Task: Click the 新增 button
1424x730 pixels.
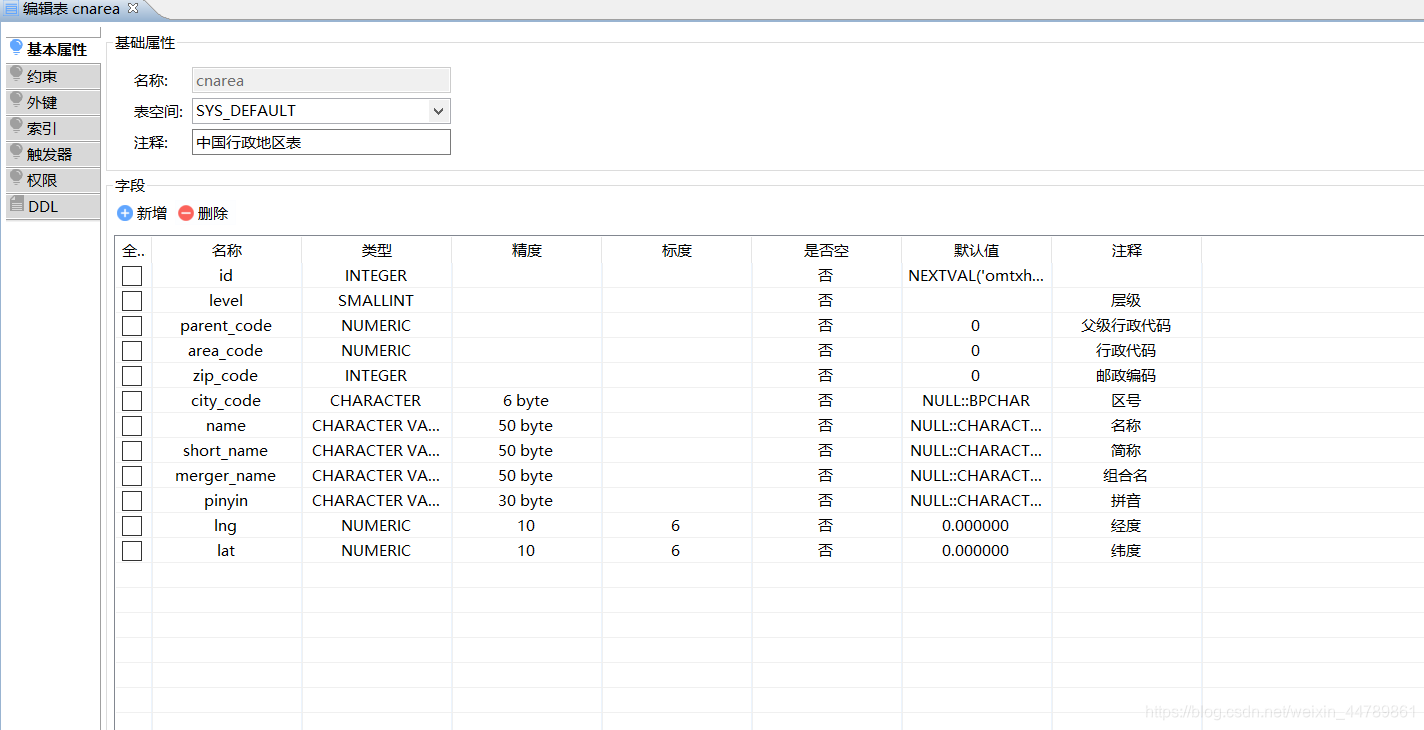Action: click(142, 213)
